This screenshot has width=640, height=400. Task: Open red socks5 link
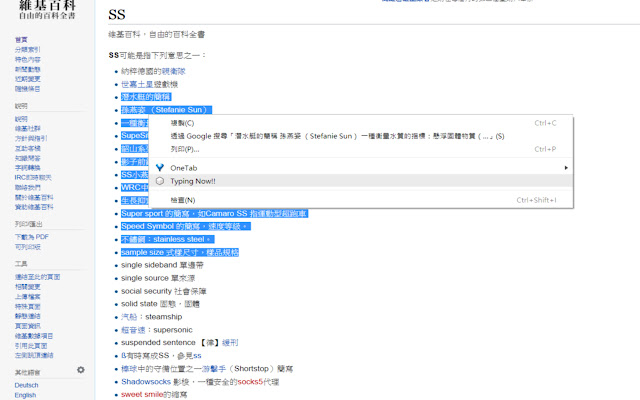250,382
